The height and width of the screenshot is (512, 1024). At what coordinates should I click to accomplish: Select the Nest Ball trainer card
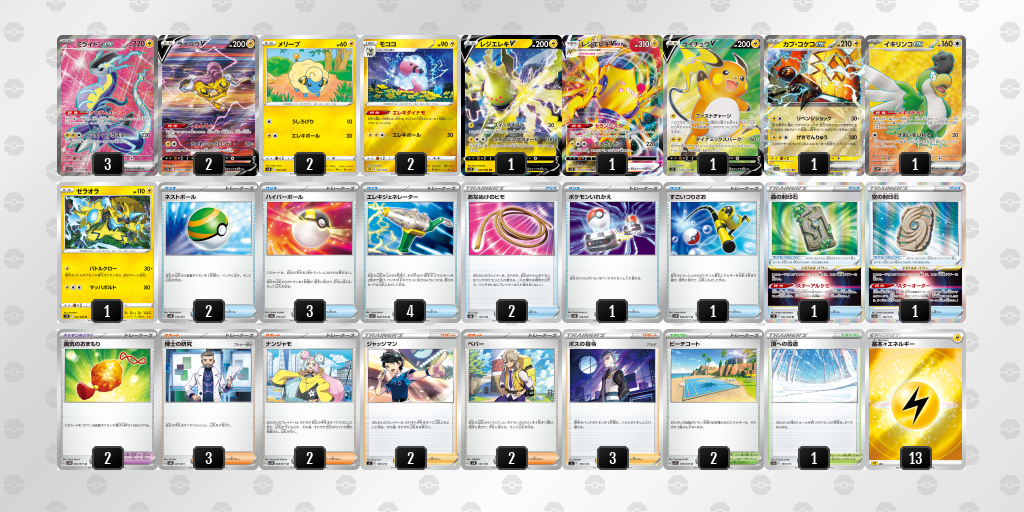point(209,252)
